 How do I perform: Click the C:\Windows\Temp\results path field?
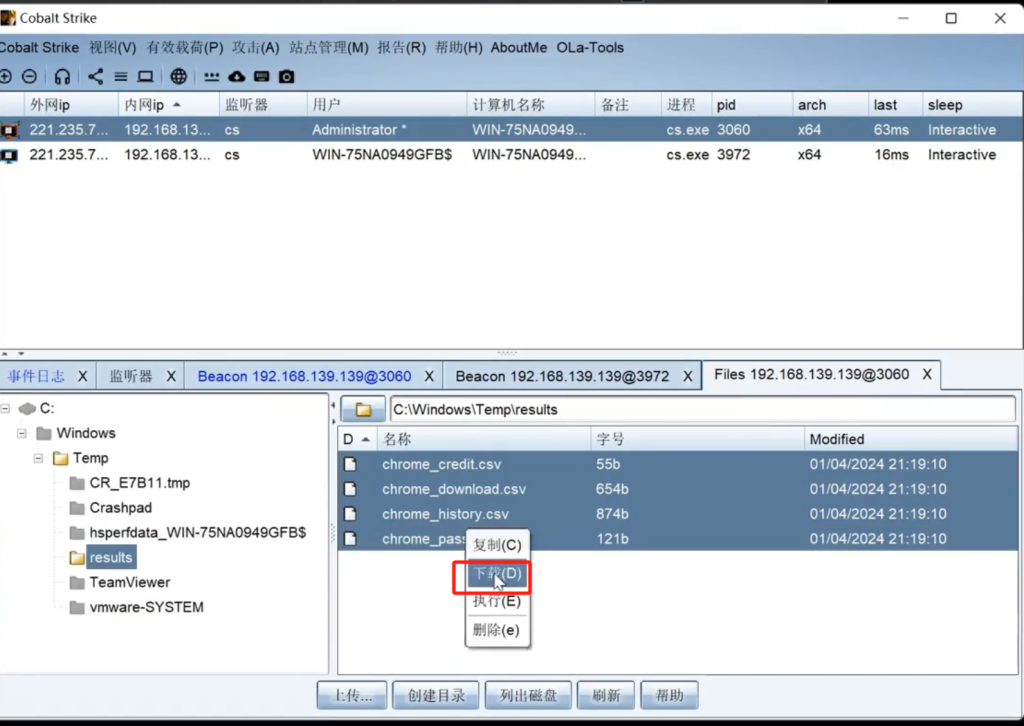click(x=702, y=409)
